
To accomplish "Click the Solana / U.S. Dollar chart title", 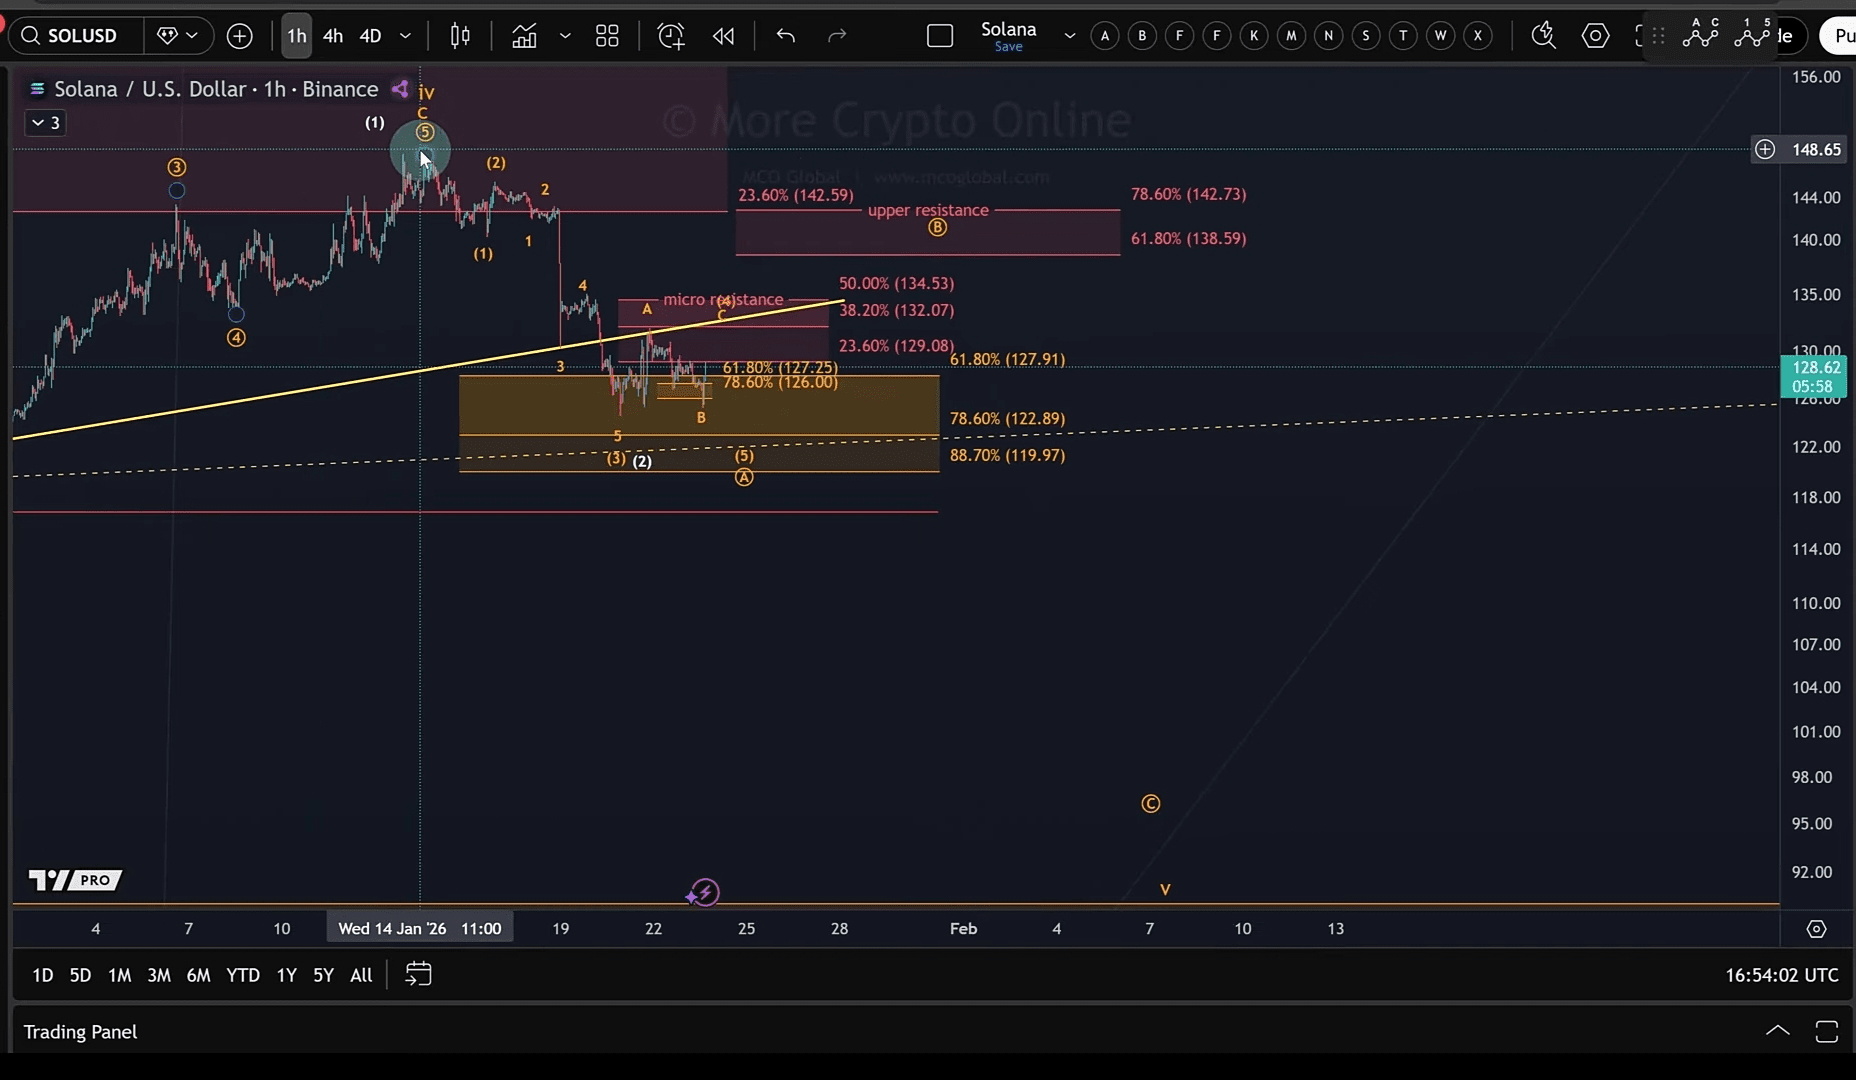I will point(216,89).
